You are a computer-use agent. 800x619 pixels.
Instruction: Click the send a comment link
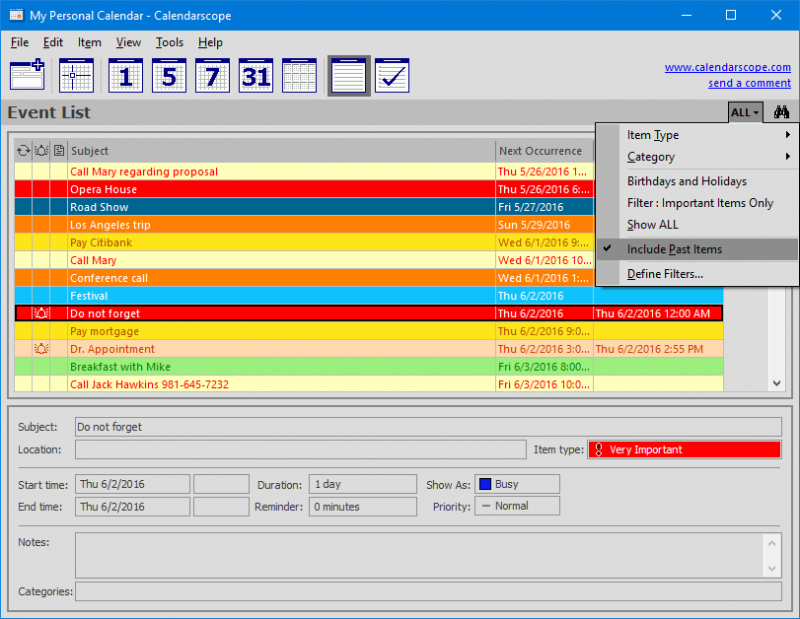pos(749,83)
